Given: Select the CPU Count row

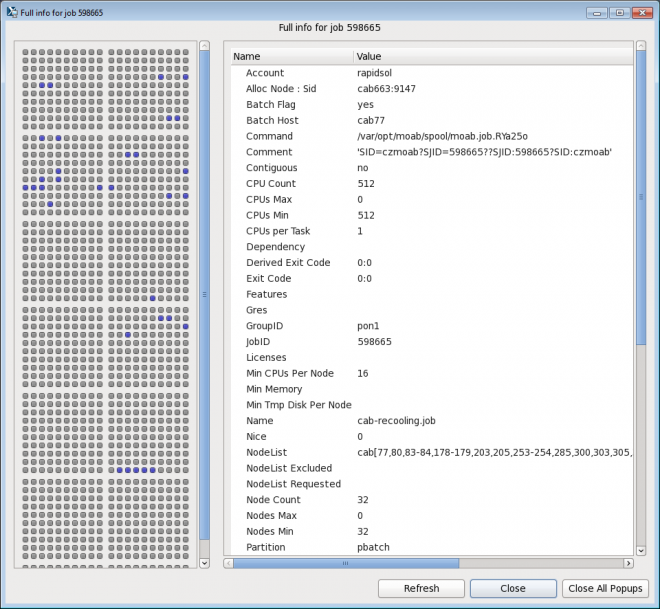Looking at the screenshot, I should [x=432, y=183].
